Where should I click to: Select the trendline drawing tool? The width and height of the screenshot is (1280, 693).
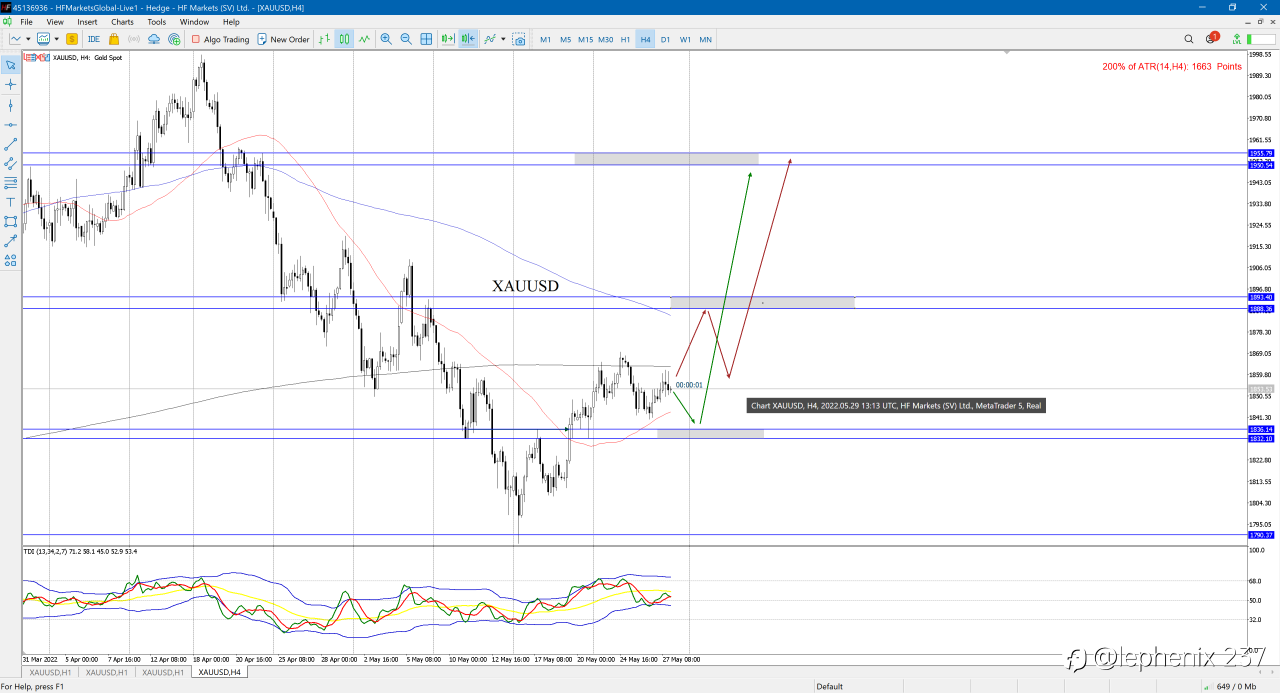tap(10, 144)
